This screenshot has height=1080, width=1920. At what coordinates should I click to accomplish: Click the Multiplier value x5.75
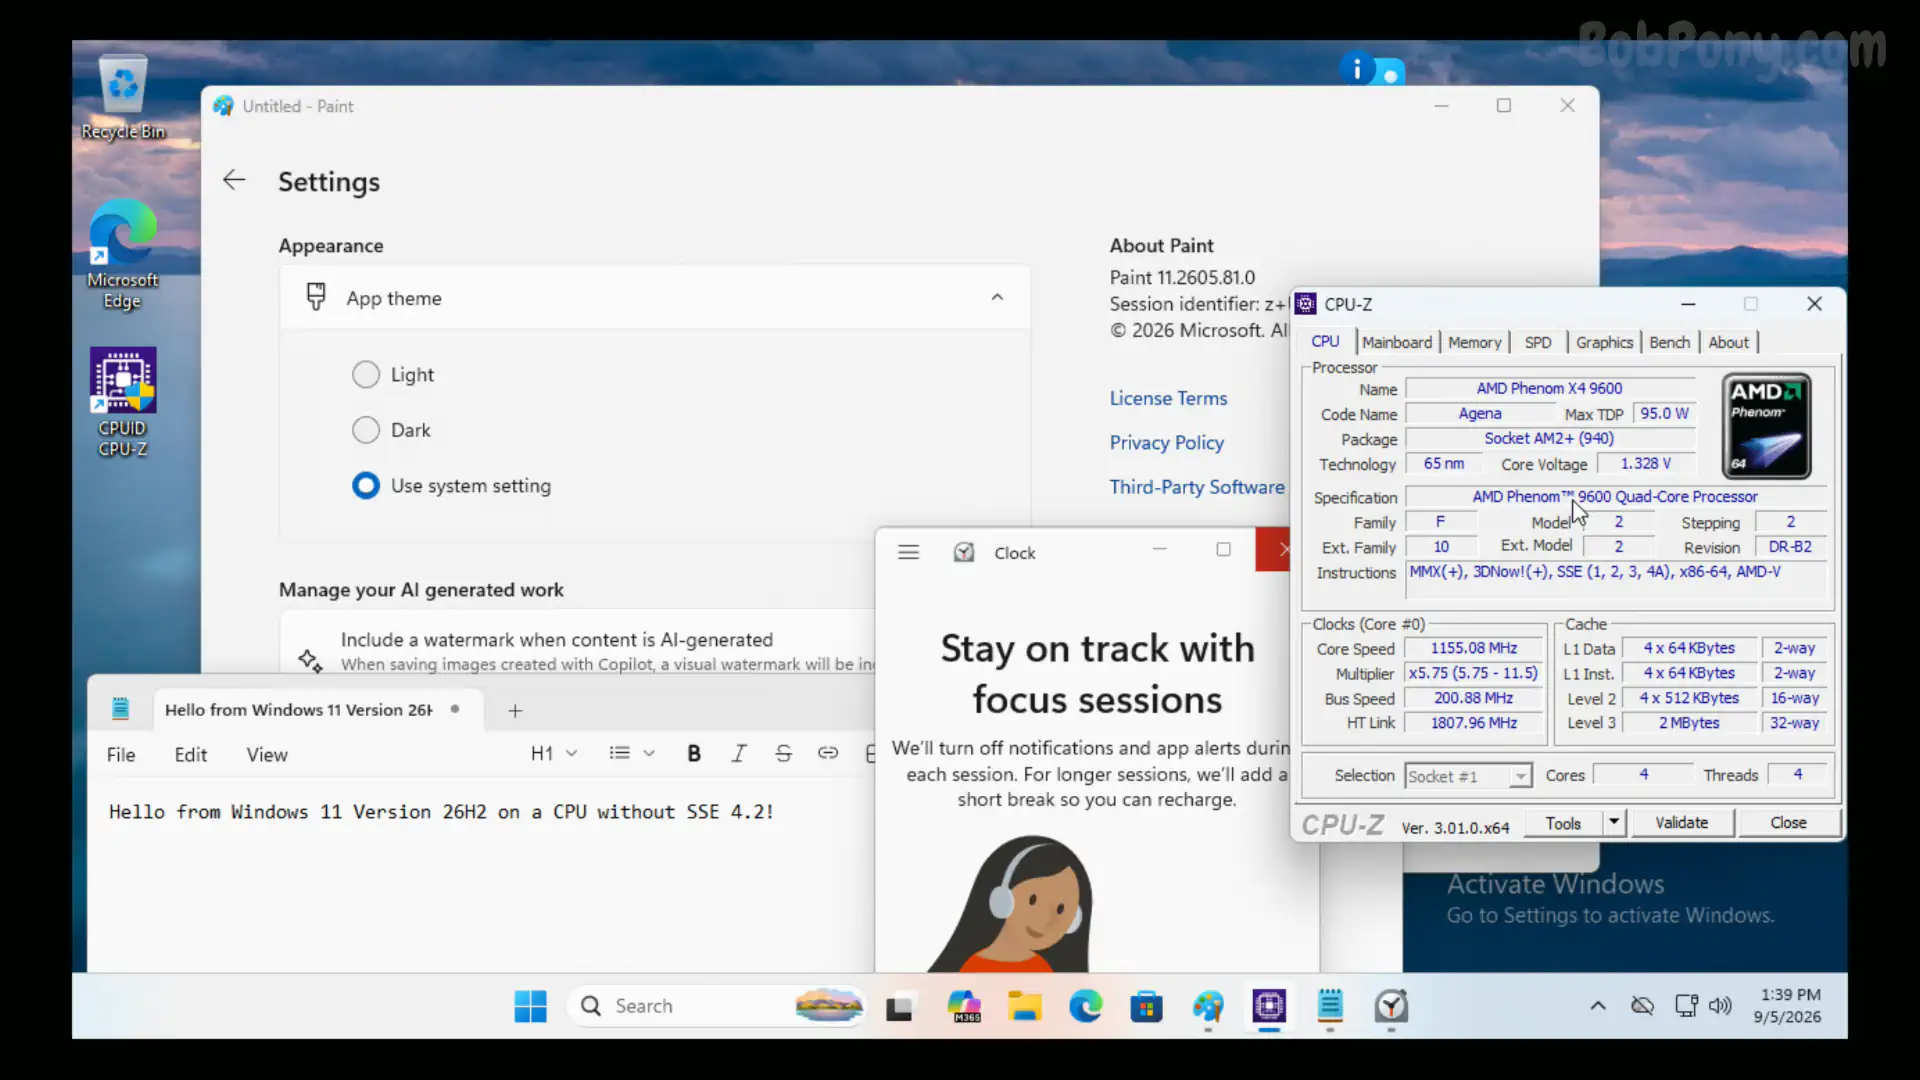1473,673
